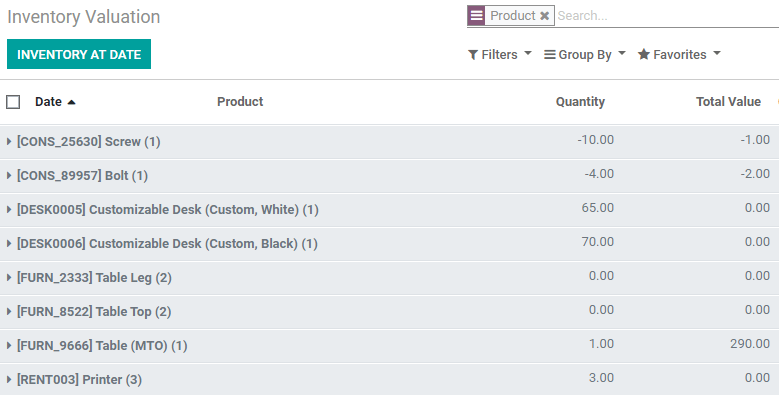The height and width of the screenshot is (395, 779).
Task: Click the Inventory At Date button
Action: coord(79,54)
